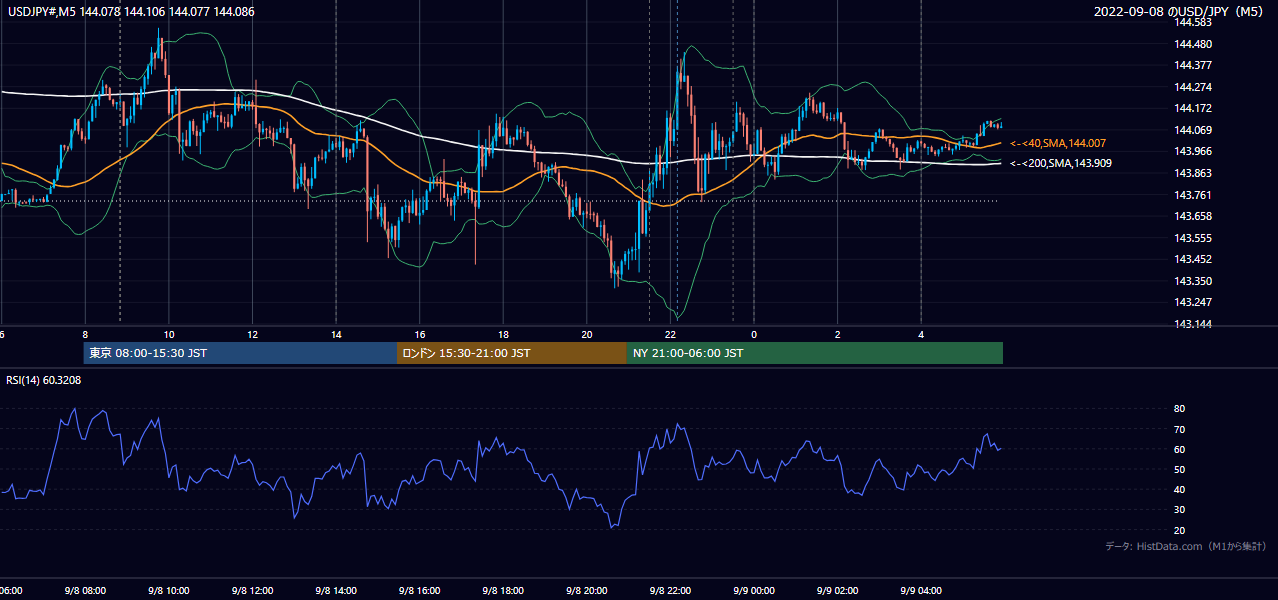Click hour label 18 under the price chart
The image size is (1278, 600).
click(x=503, y=335)
